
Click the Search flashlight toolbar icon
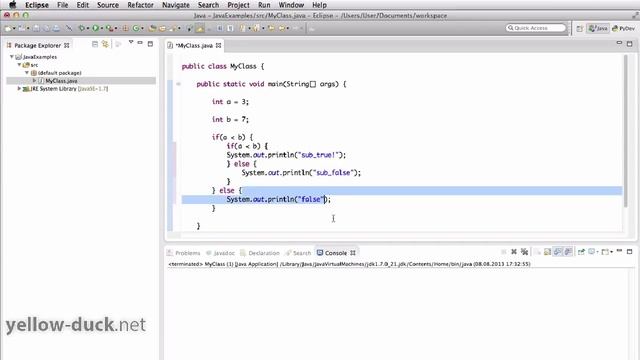tap(173, 28)
